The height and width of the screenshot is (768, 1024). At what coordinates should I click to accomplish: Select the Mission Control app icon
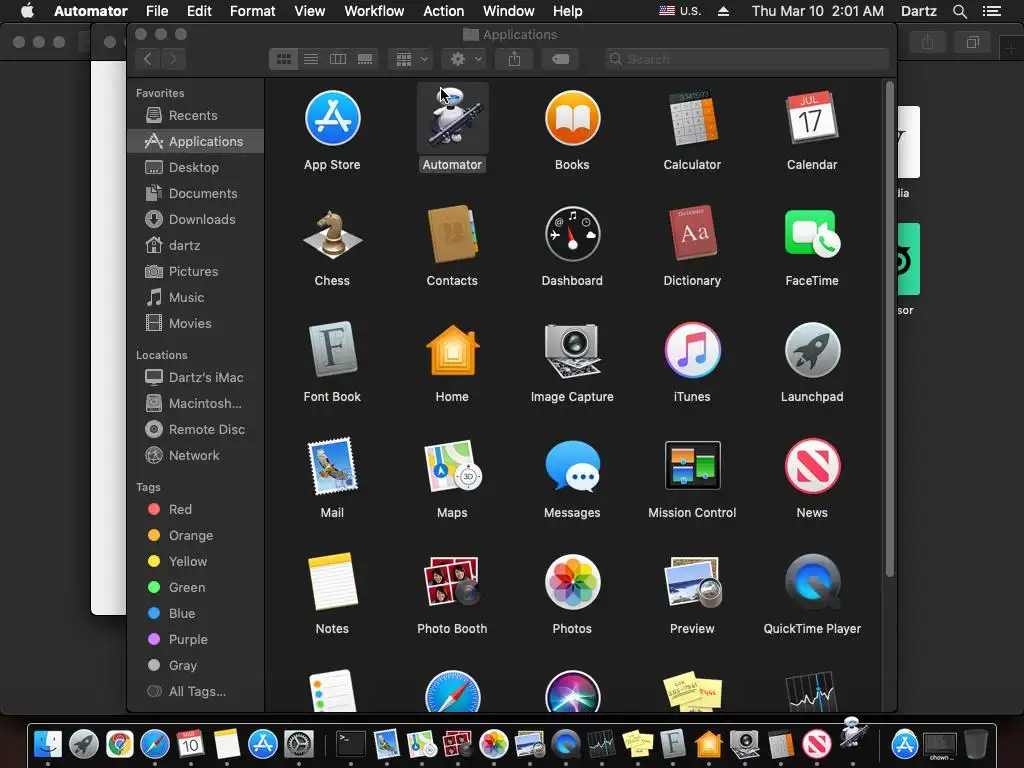(x=692, y=466)
